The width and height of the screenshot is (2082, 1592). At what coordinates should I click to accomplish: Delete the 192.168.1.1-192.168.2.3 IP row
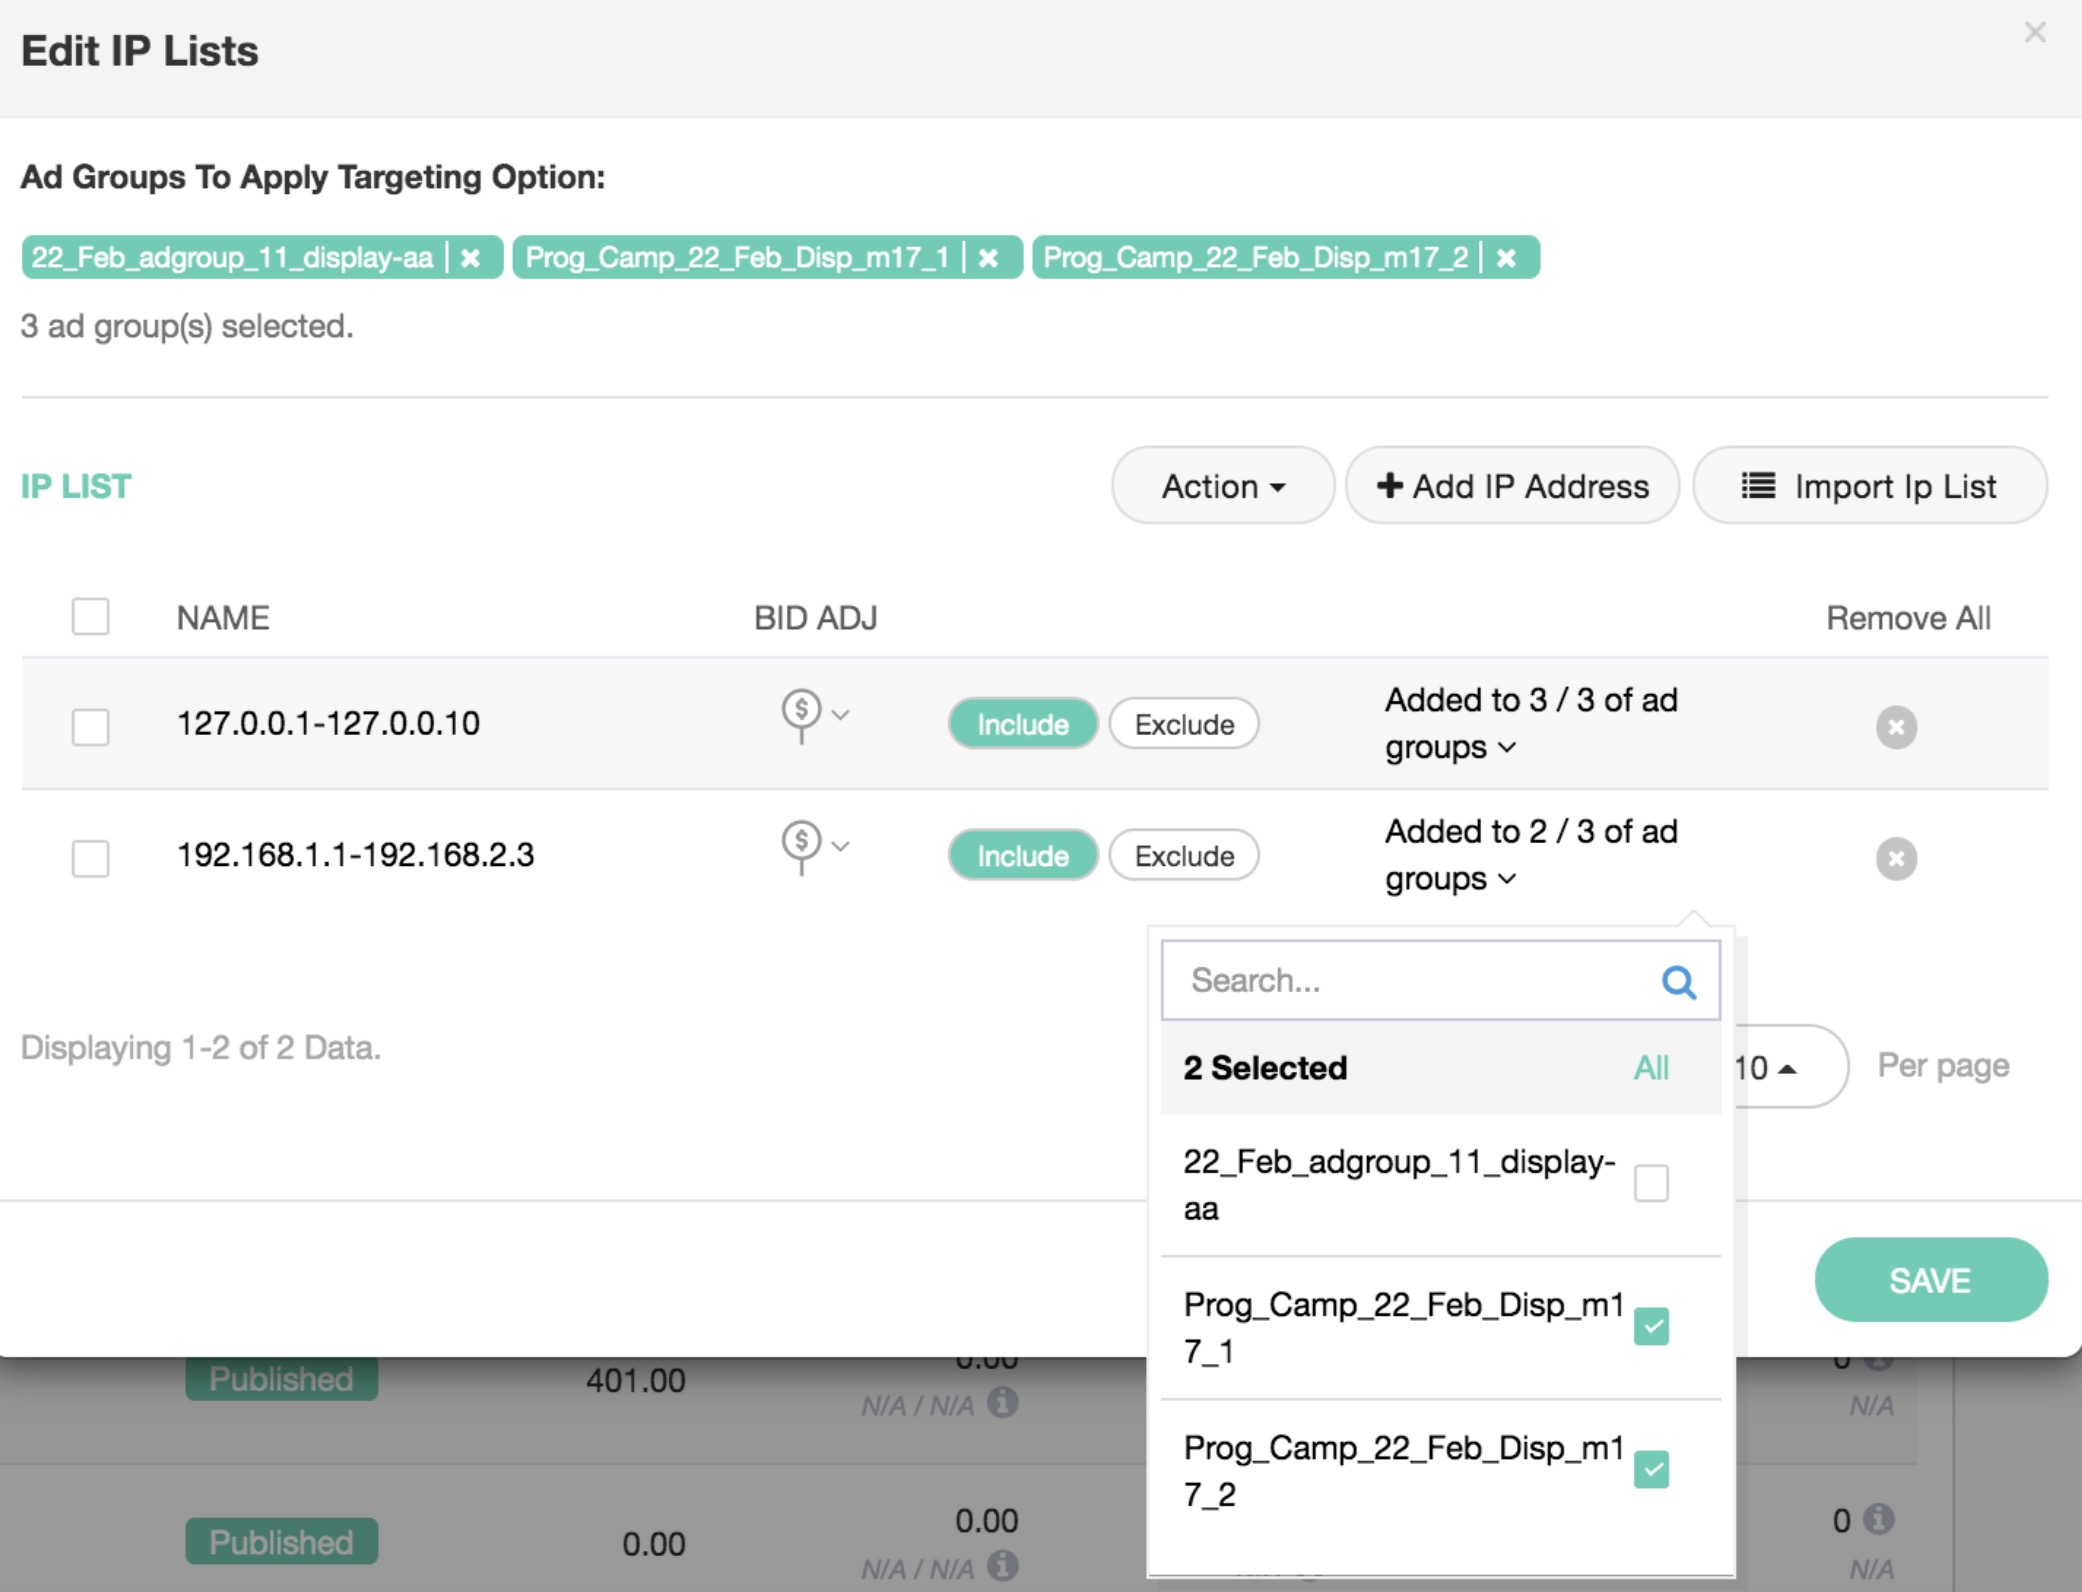[x=1895, y=859]
